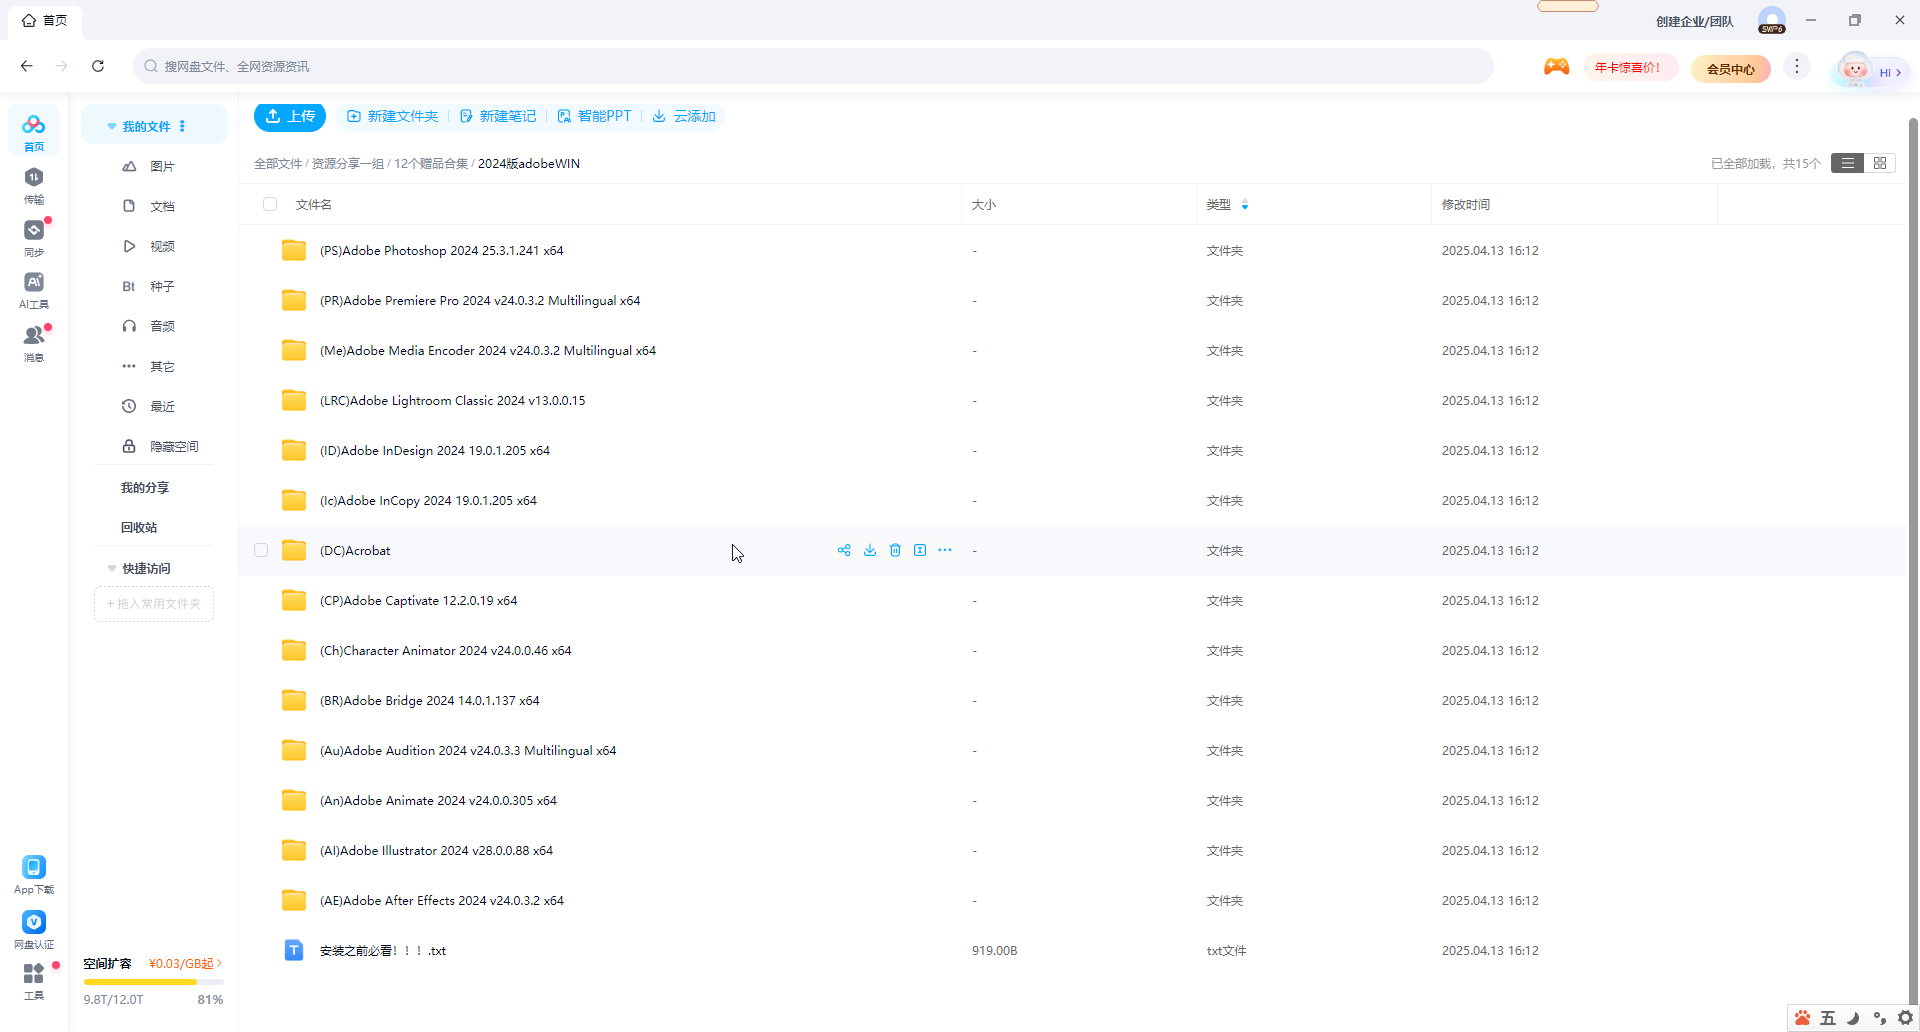Go to 全部文件 in breadcrumb
Screen dimensions: 1920x1032
pos(277,164)
